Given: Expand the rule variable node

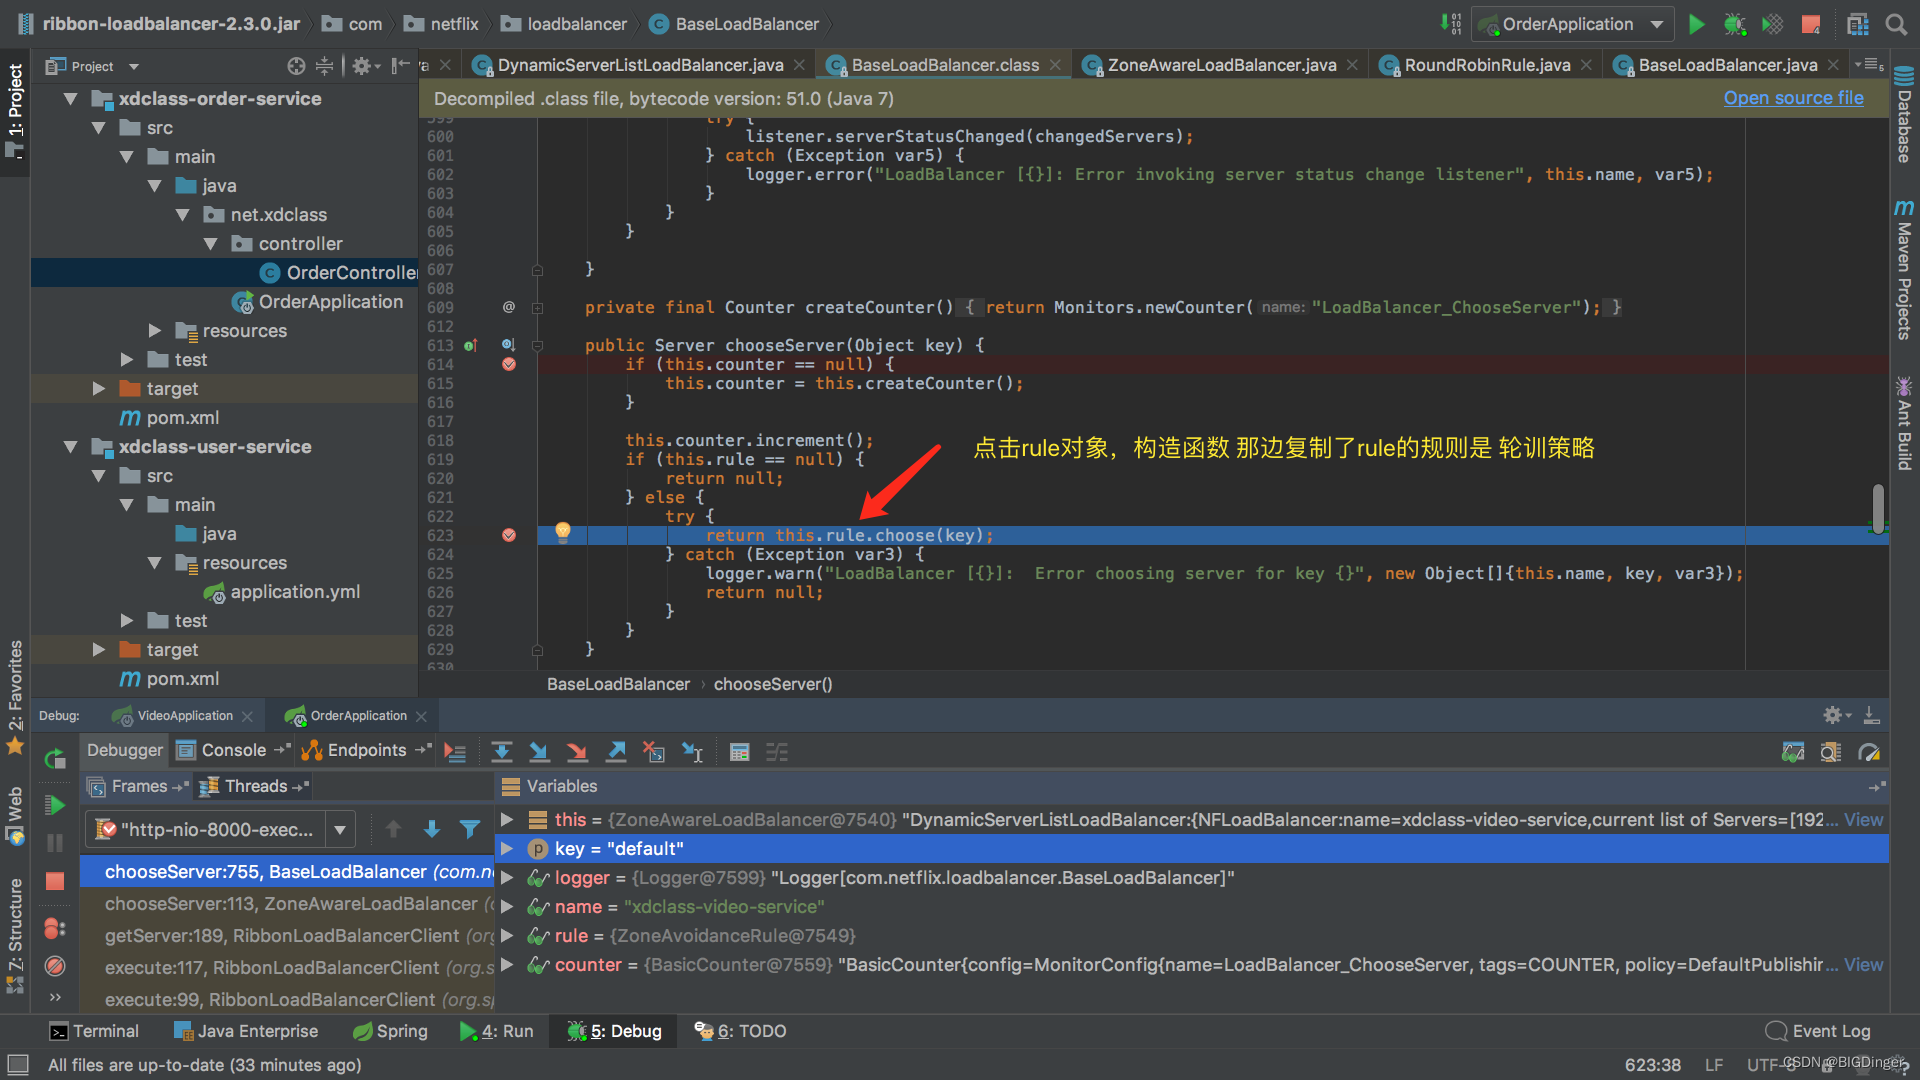Looking at the screenshot, I should [x=507, y=936].
